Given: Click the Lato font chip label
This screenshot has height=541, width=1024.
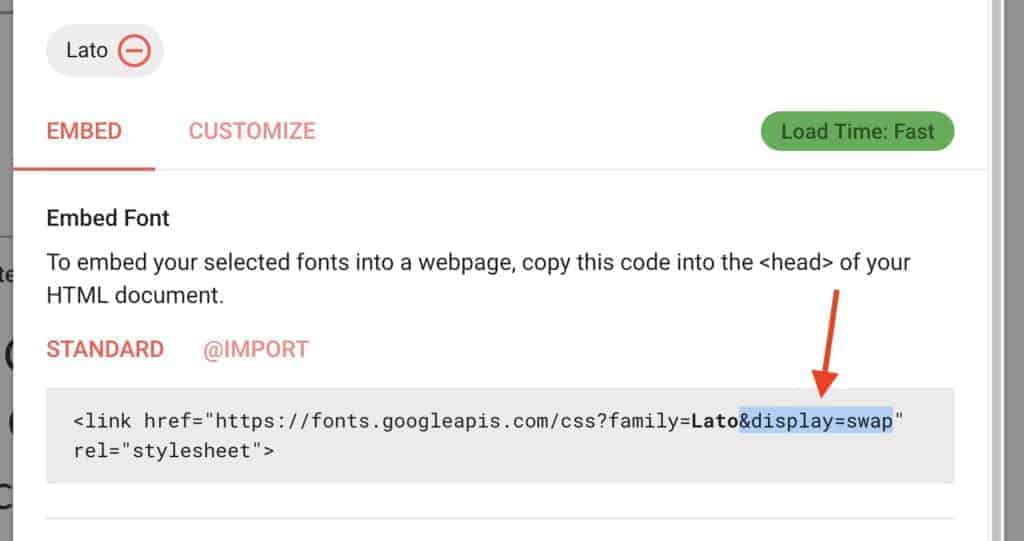Looking at the screenshot, I should pyautogui.click(x=86, y=50).
